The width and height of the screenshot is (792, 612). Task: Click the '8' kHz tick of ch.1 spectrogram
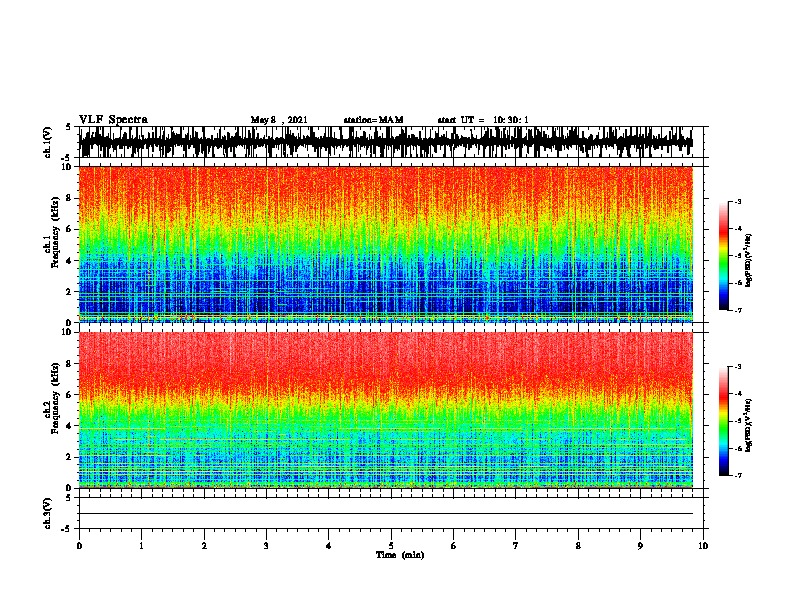point(70,198)
